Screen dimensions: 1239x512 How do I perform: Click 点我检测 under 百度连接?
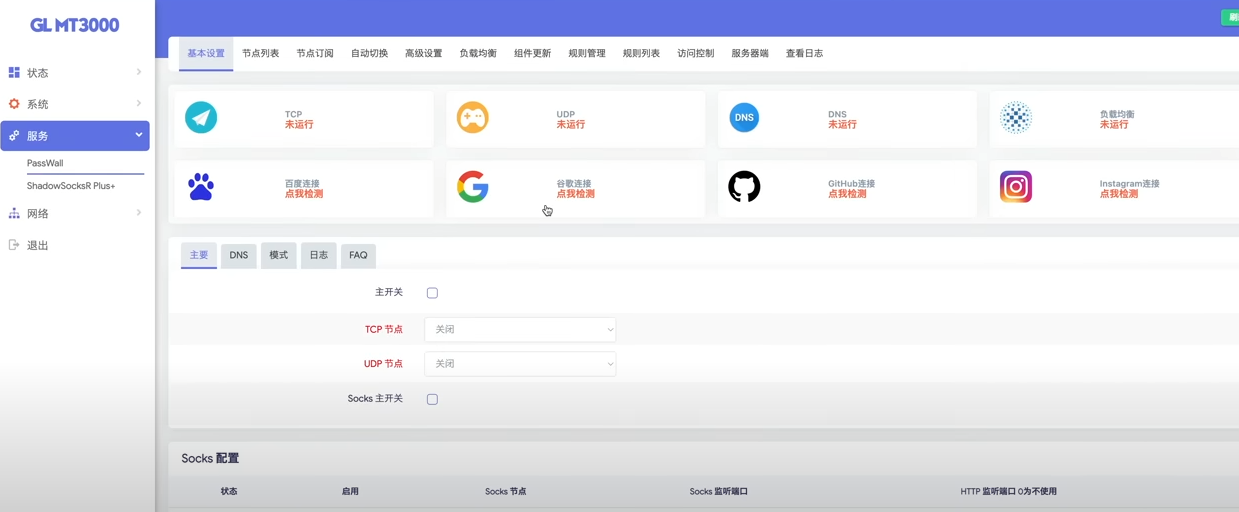tap(304, 194)
